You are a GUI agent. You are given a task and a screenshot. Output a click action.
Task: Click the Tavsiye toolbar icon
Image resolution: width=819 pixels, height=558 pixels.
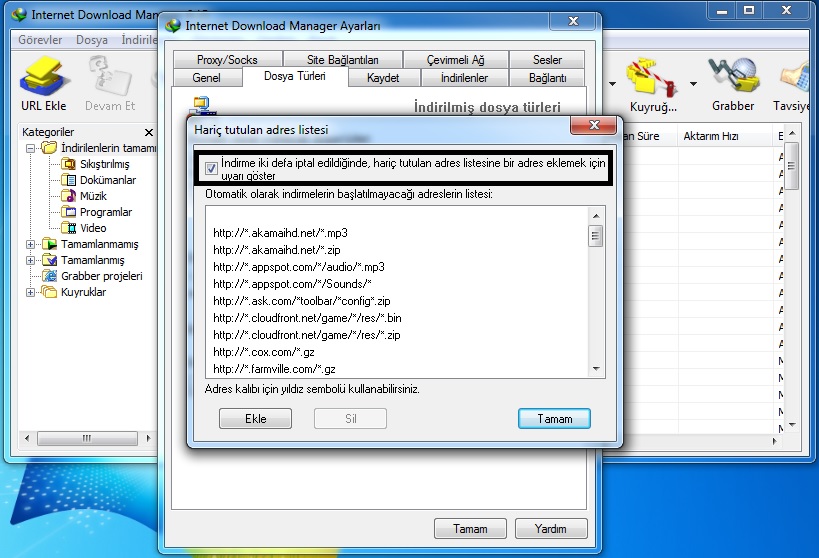click(796, 76)
